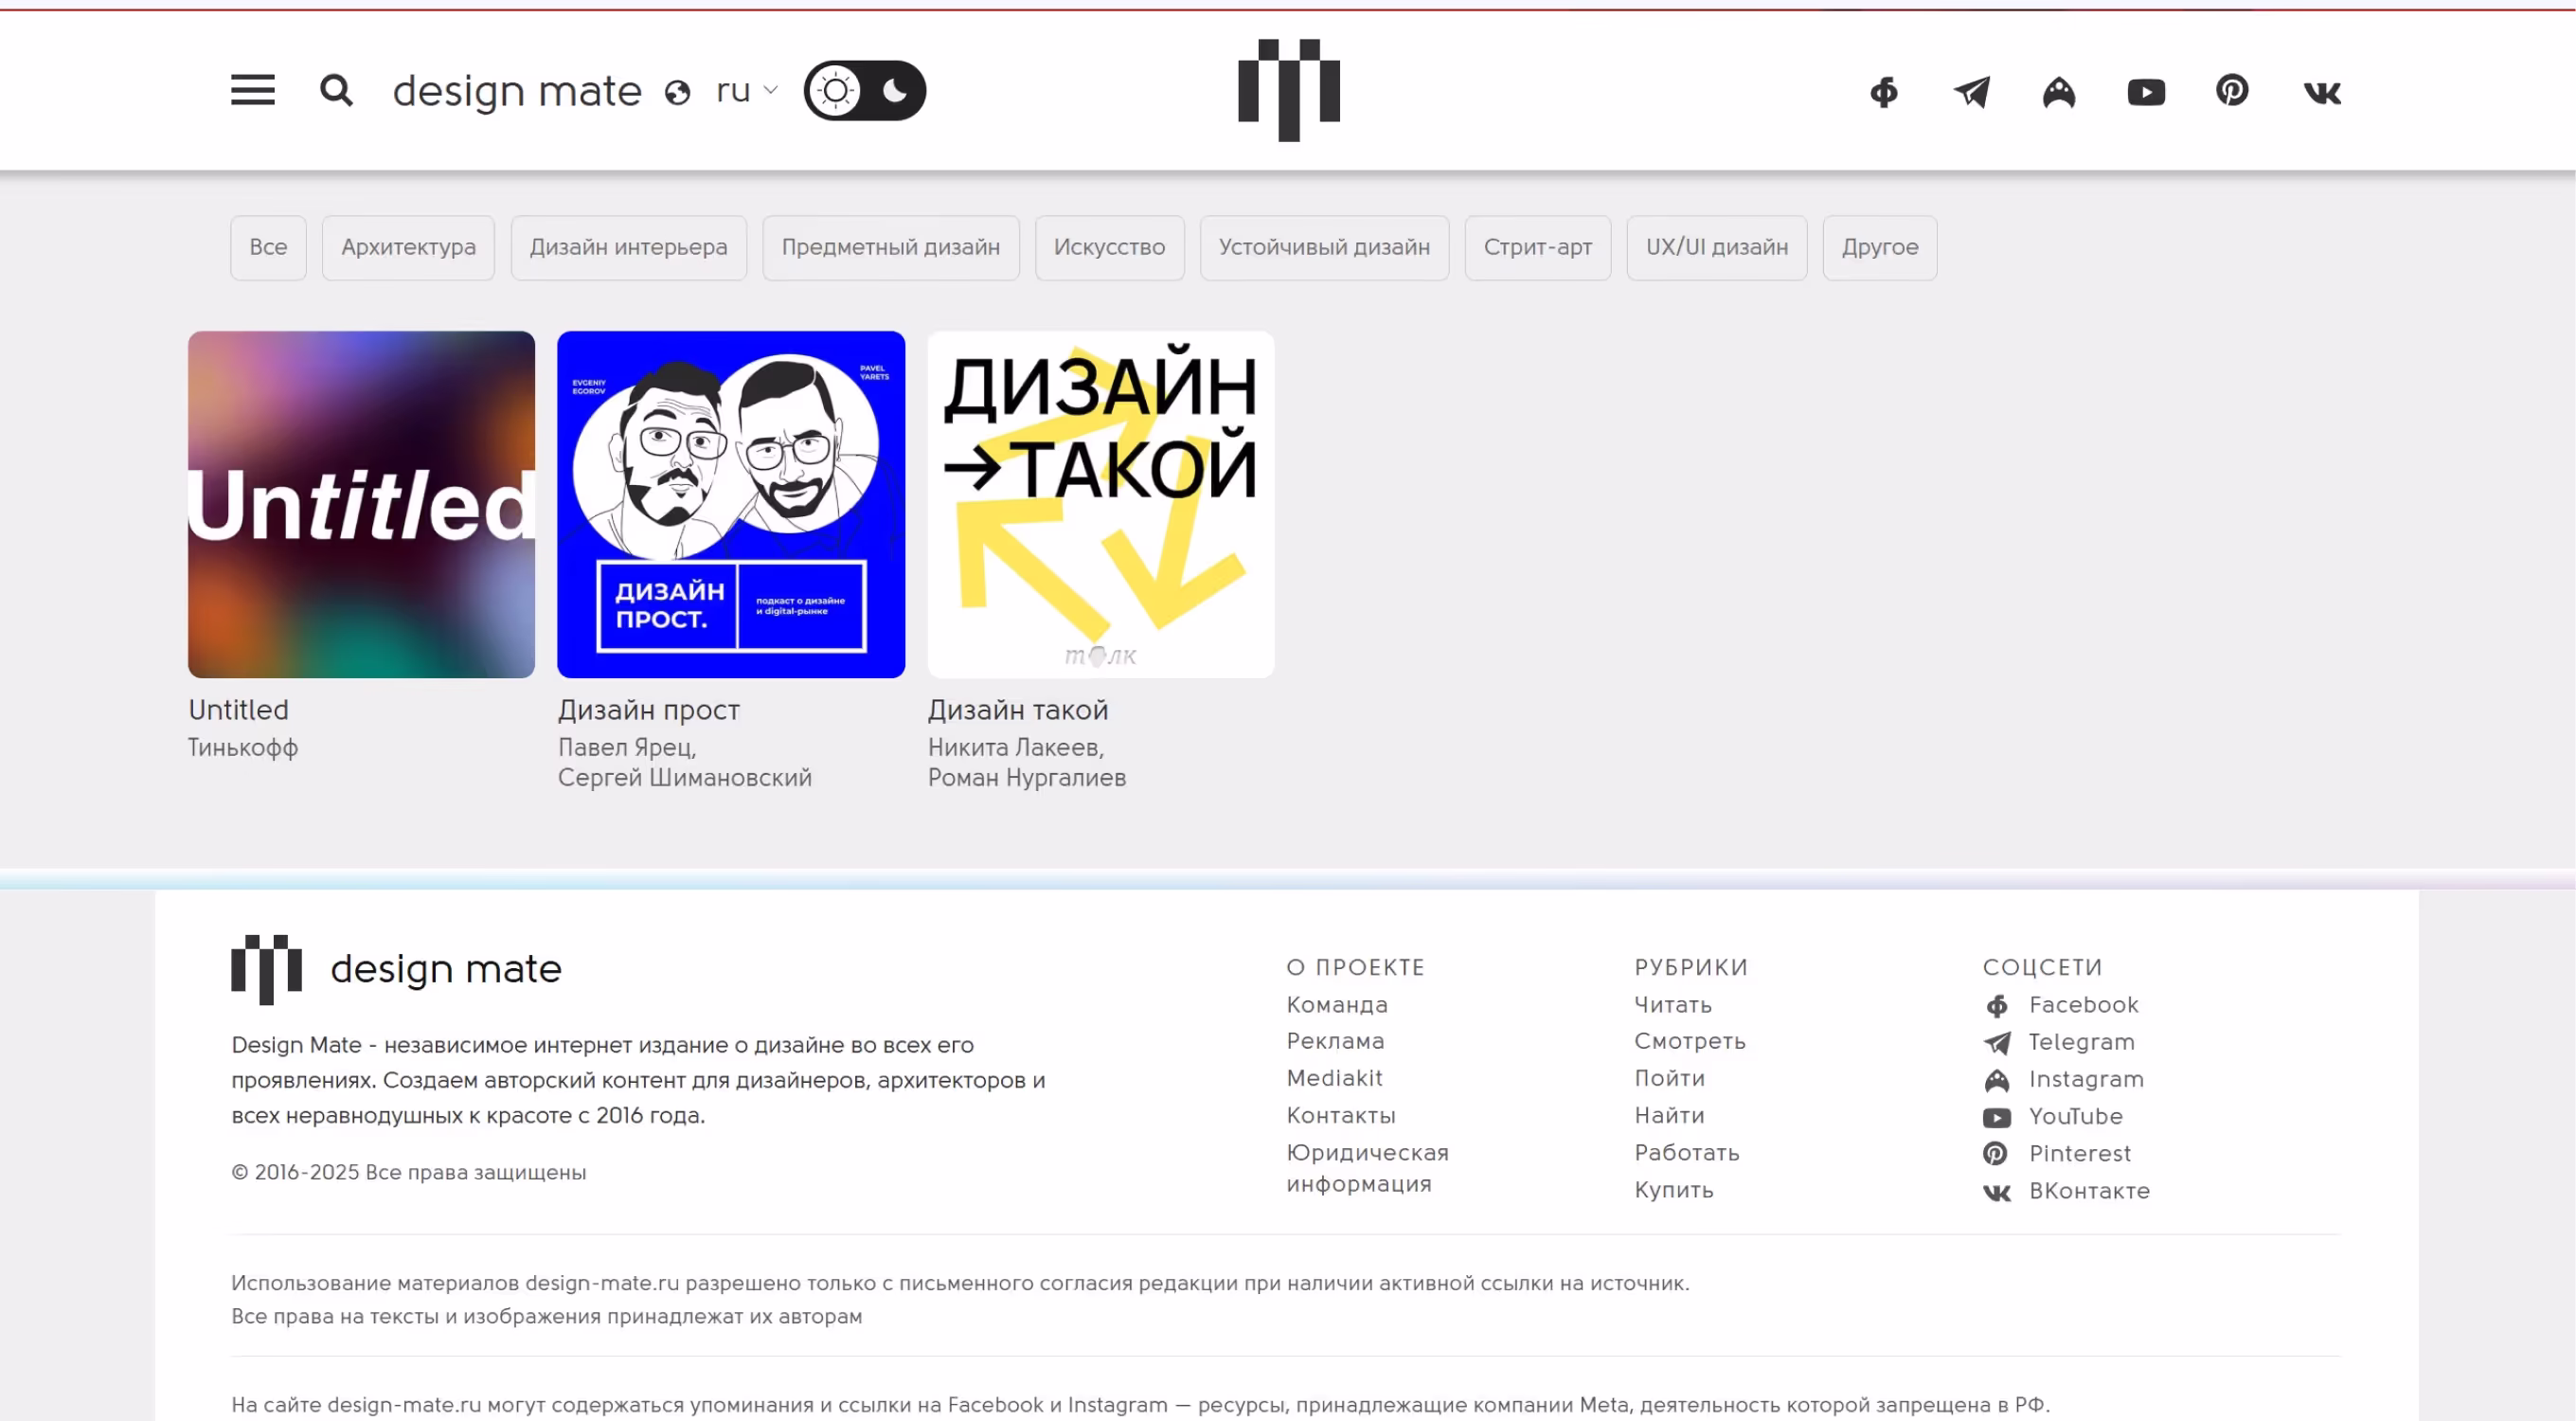This screenshot has height=1421, width=2576.
Task: Filter by Стрит-арт category
Action: [x=1537, y=247]
